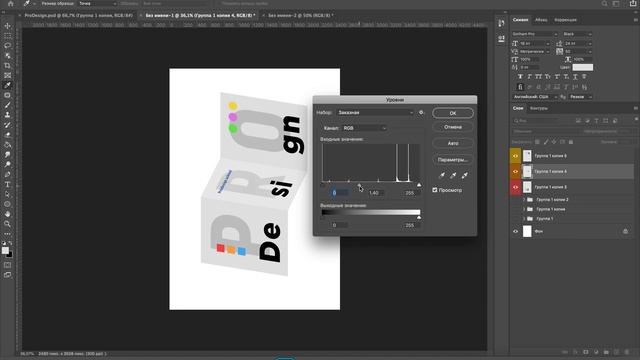
Task: Toggle underline in Character panel
Action: pyautogui.click(x=575, y=77)
